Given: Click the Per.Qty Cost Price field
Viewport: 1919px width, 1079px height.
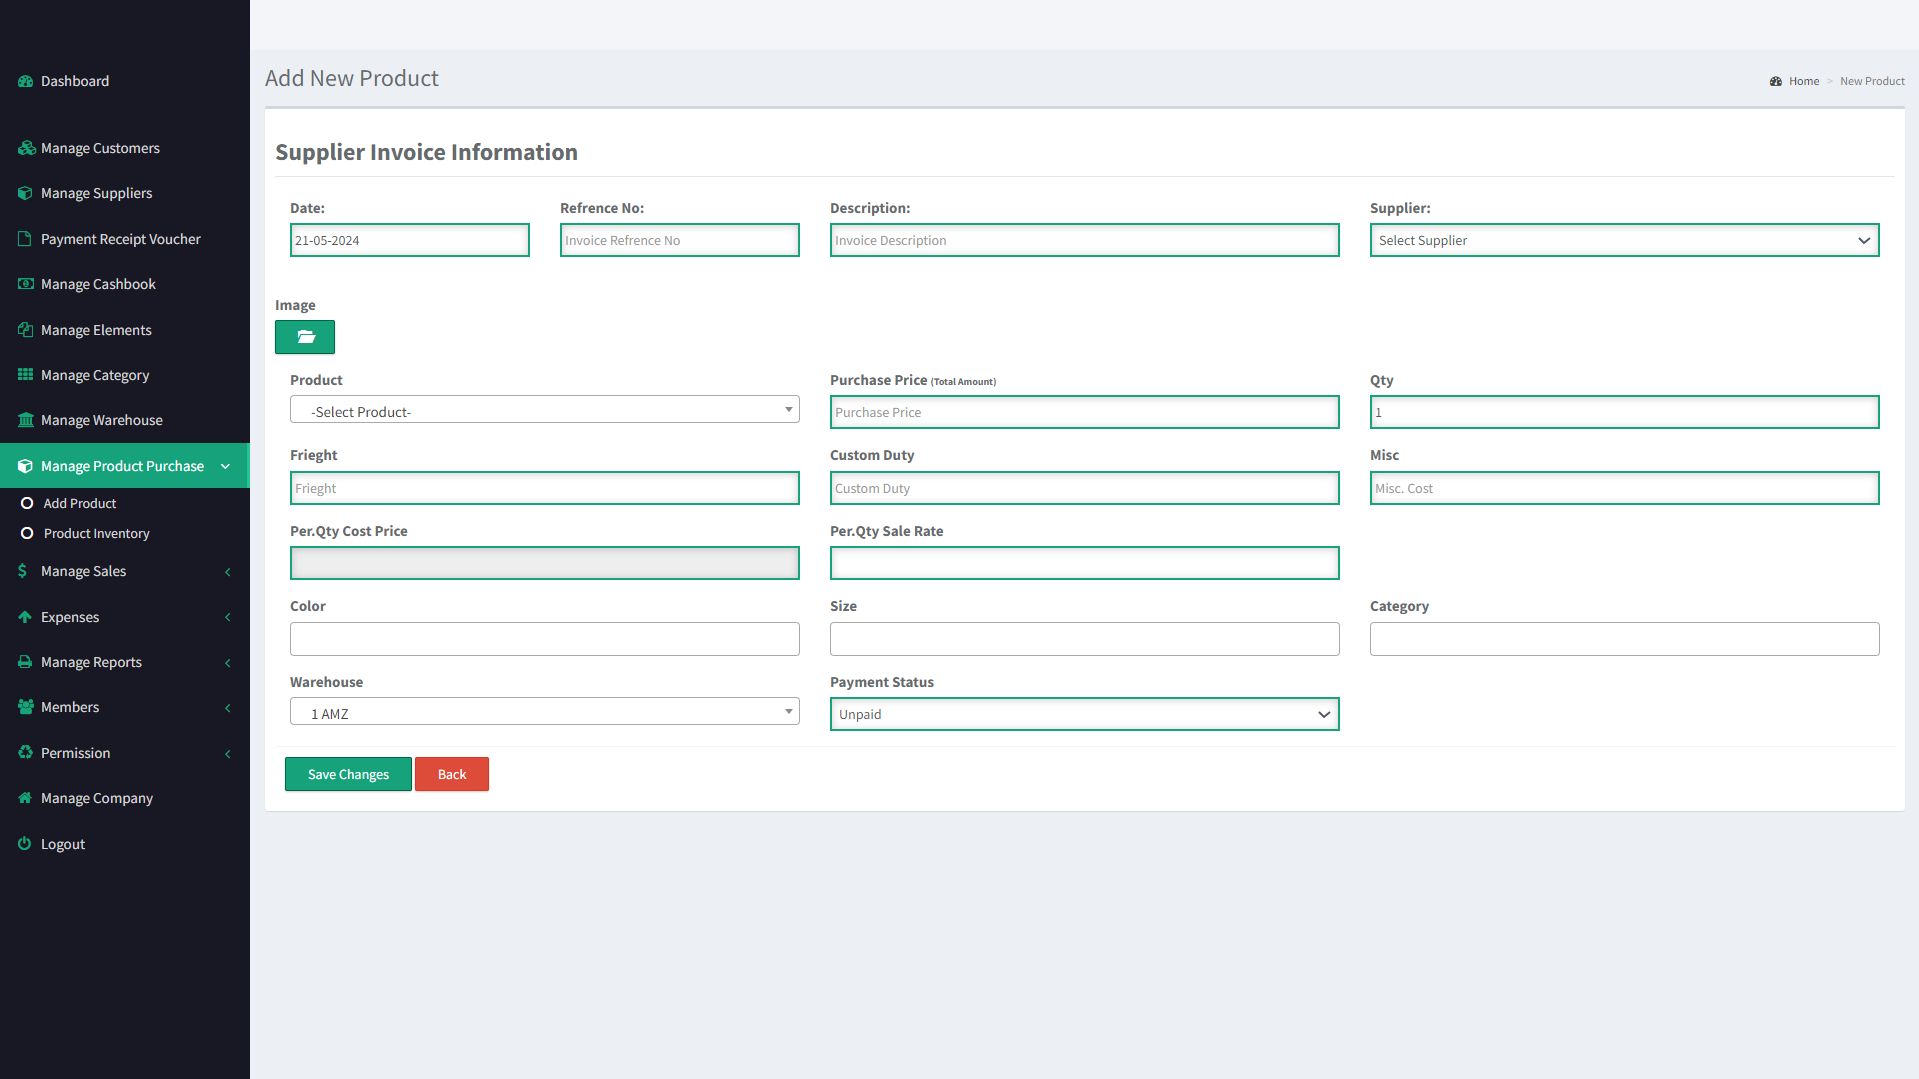Looking at the screenshot, I should 545,563.
